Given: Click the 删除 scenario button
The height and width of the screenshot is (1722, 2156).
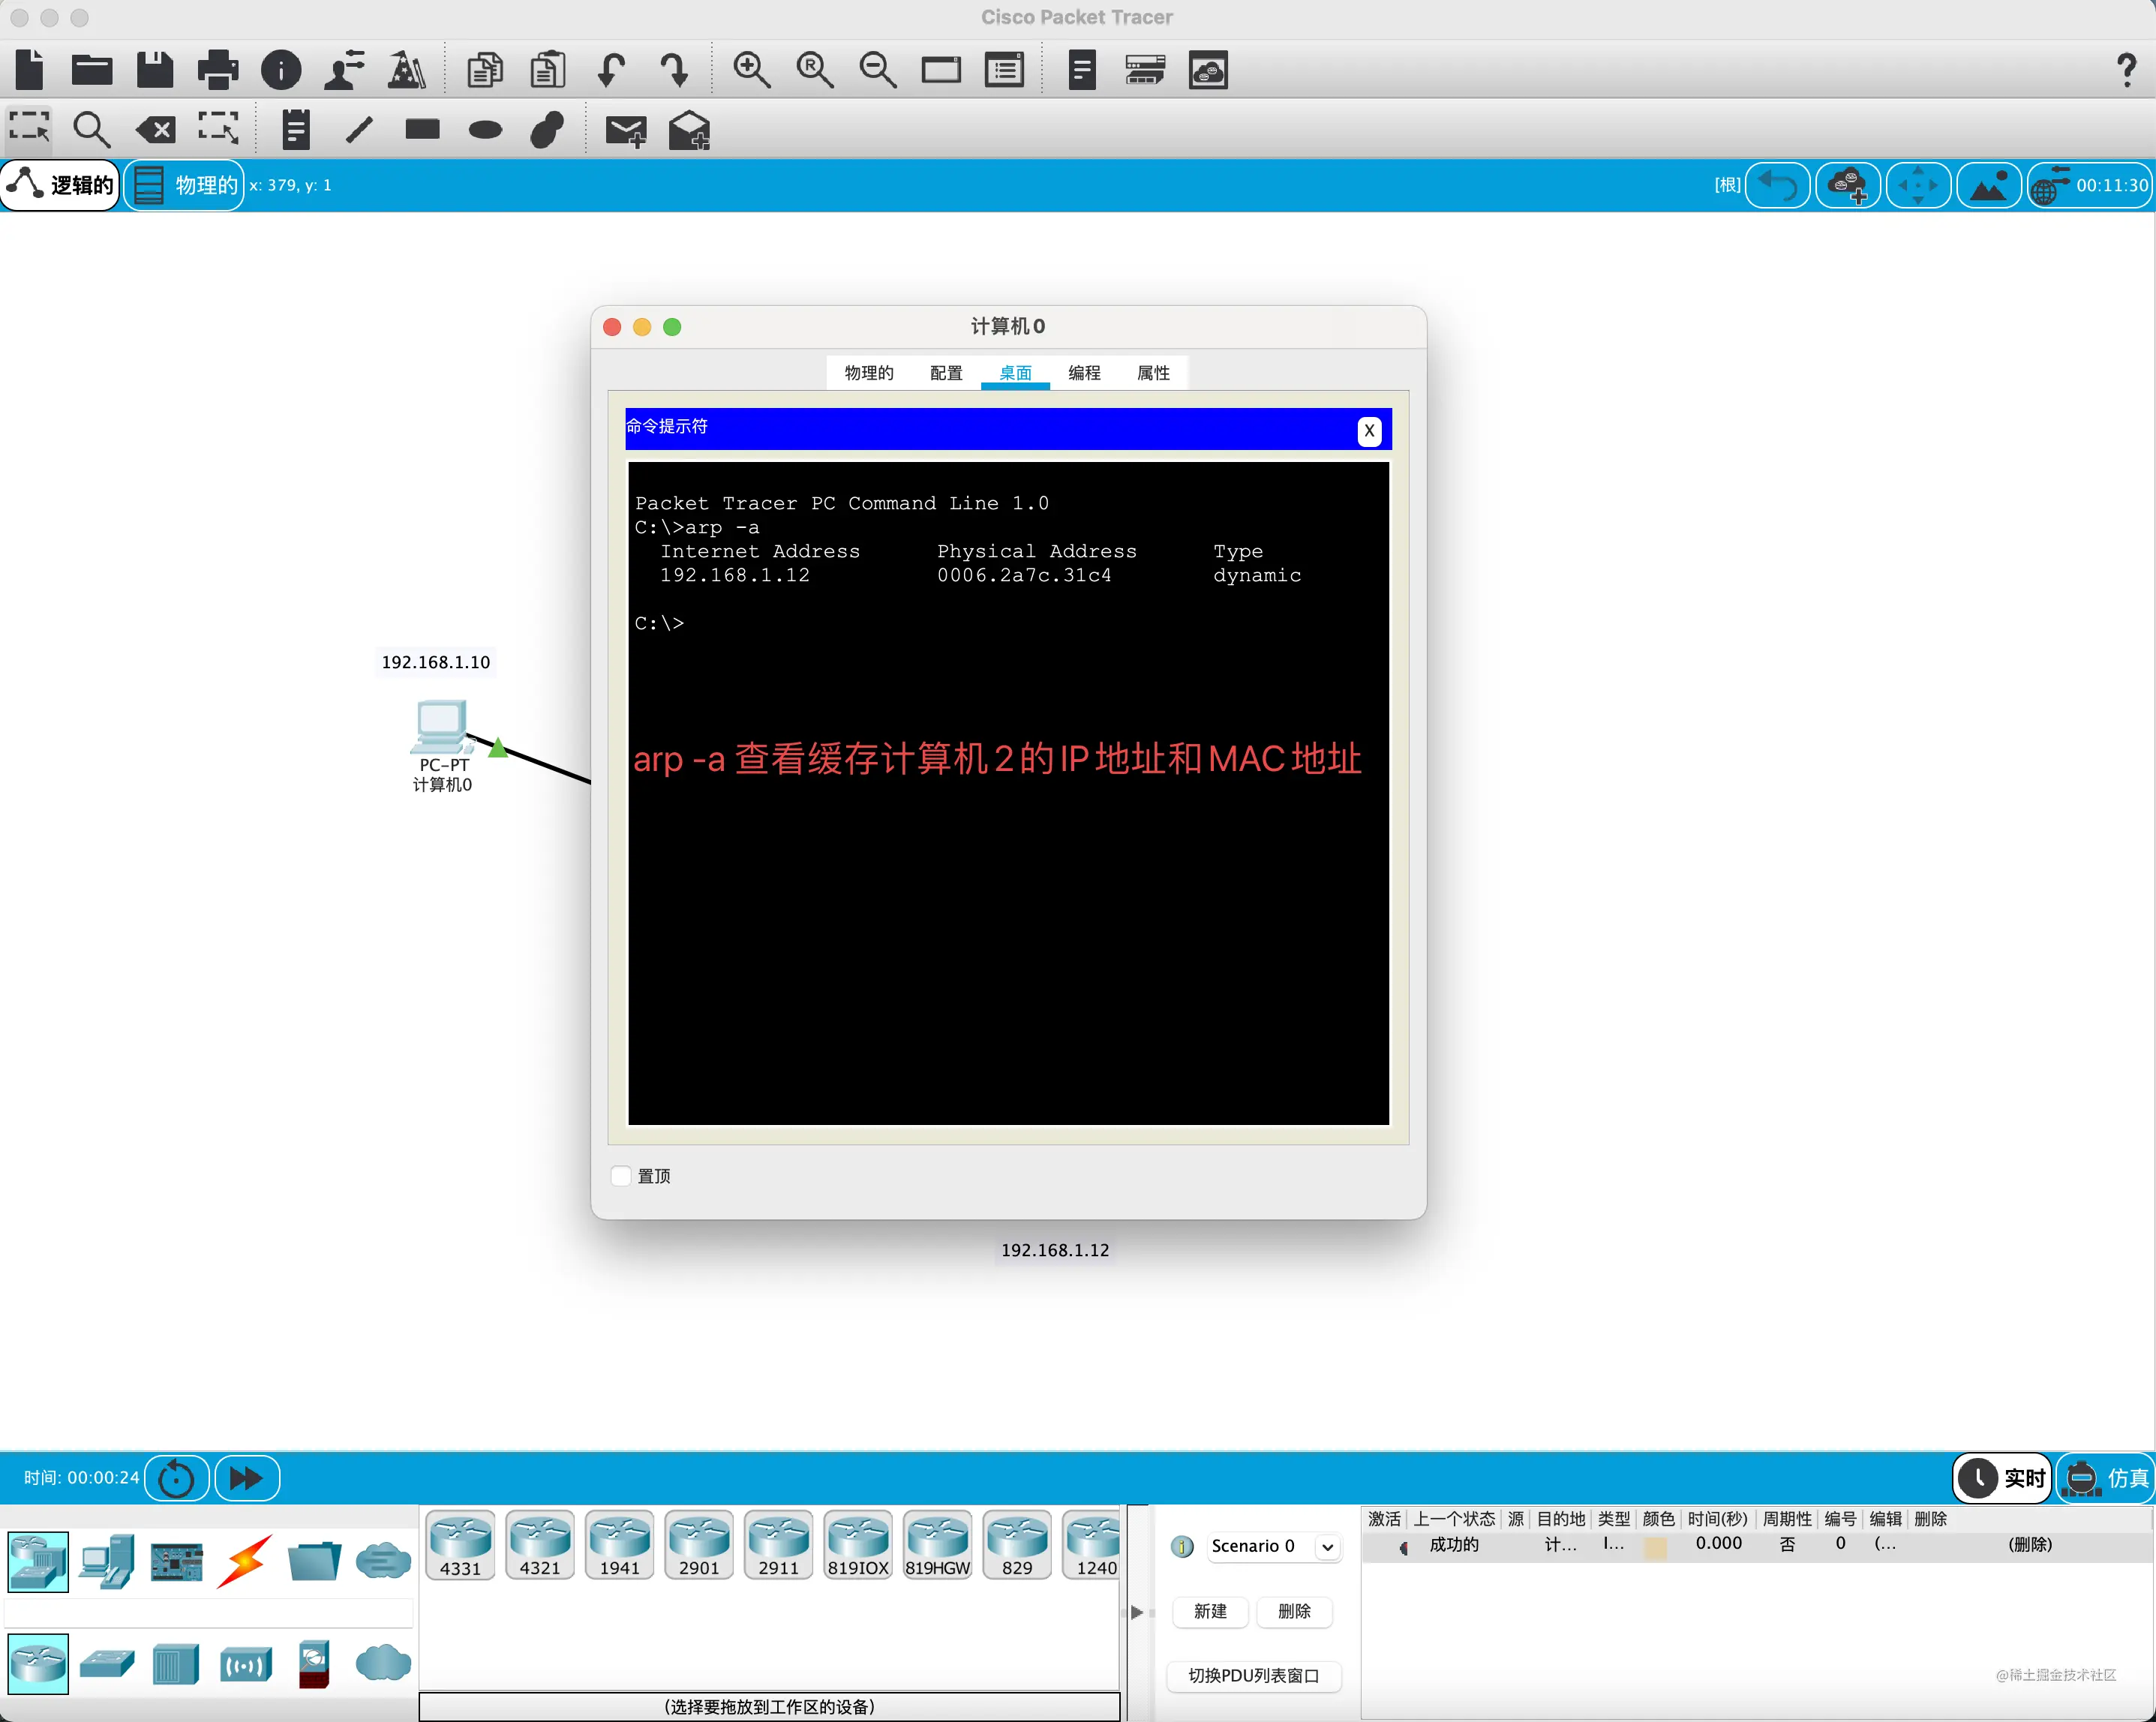Looking at the screenshot, I should coord(1294,1611).
